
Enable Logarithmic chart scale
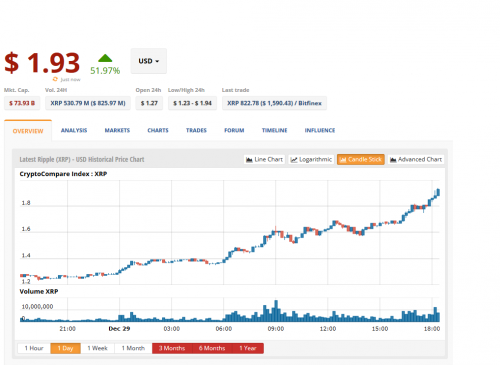coord(311,160)
